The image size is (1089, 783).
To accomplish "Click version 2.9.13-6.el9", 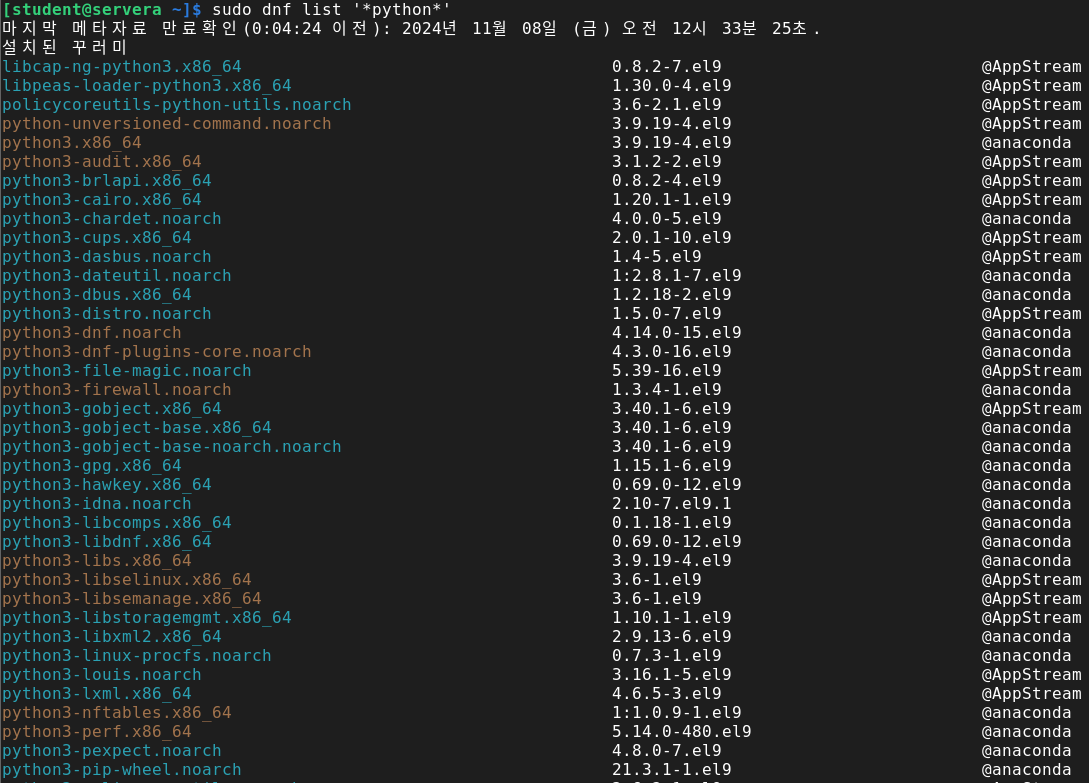I will [x=672, y=636].
